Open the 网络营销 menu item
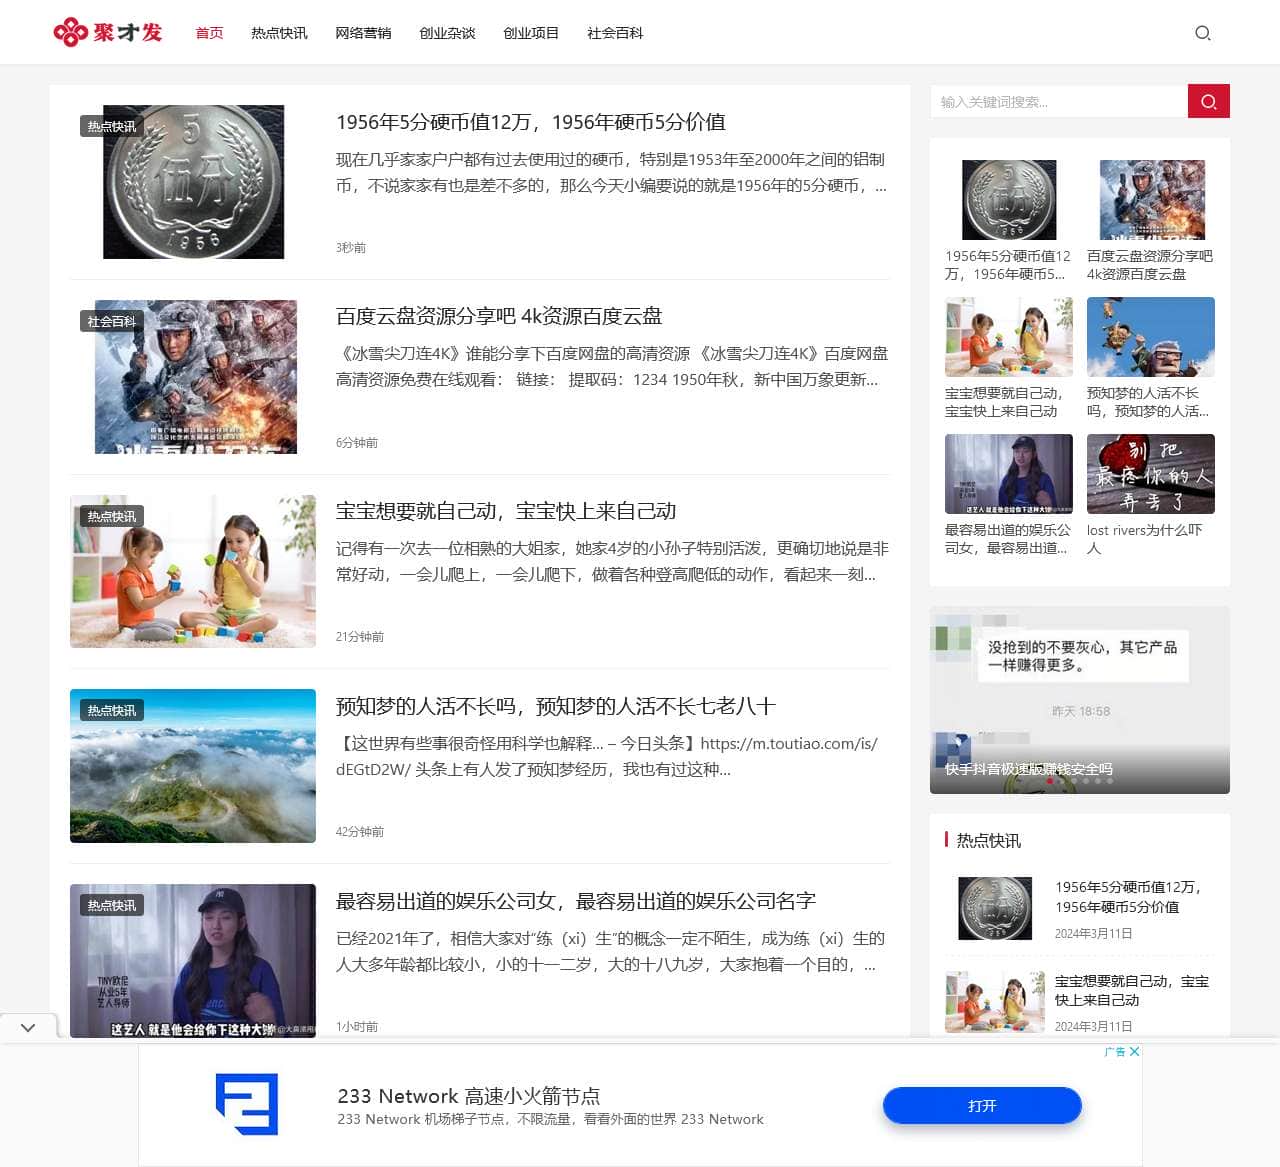The height and width of the screenshot is (1167, 1280). 363,33
